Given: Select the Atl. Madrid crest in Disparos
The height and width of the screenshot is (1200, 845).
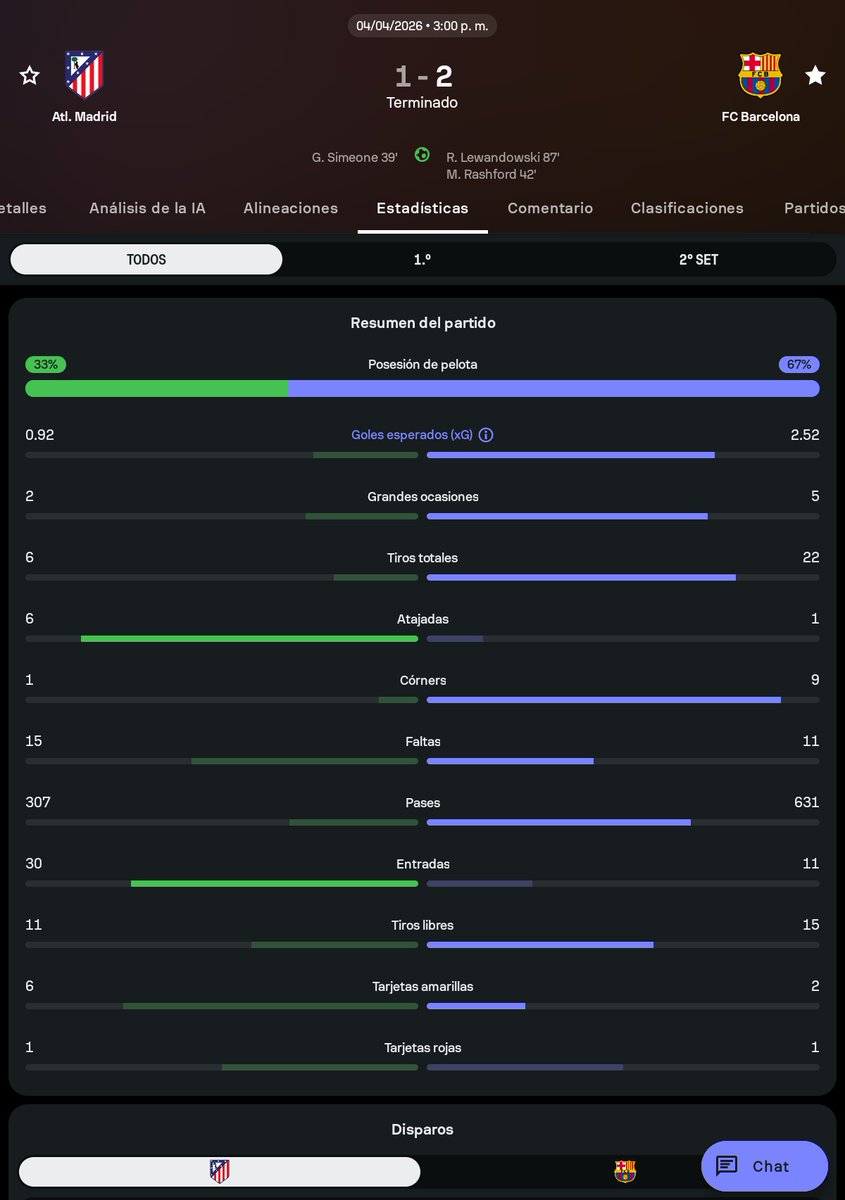Looking at the screenshot, I should click(219, 1171).
